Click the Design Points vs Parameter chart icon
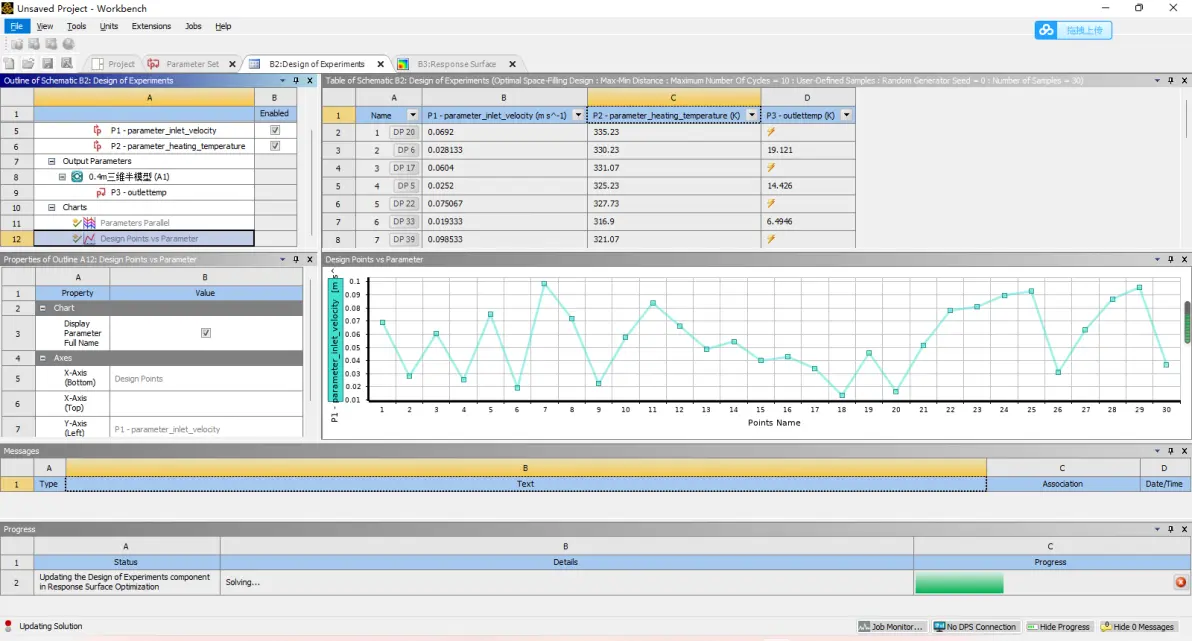 tap(89, 239)
